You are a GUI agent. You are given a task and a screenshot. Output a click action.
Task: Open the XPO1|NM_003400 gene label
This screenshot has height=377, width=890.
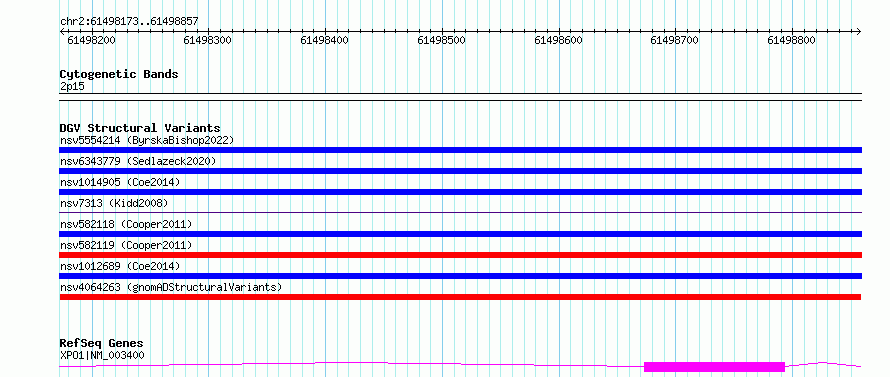coord(102,355)
